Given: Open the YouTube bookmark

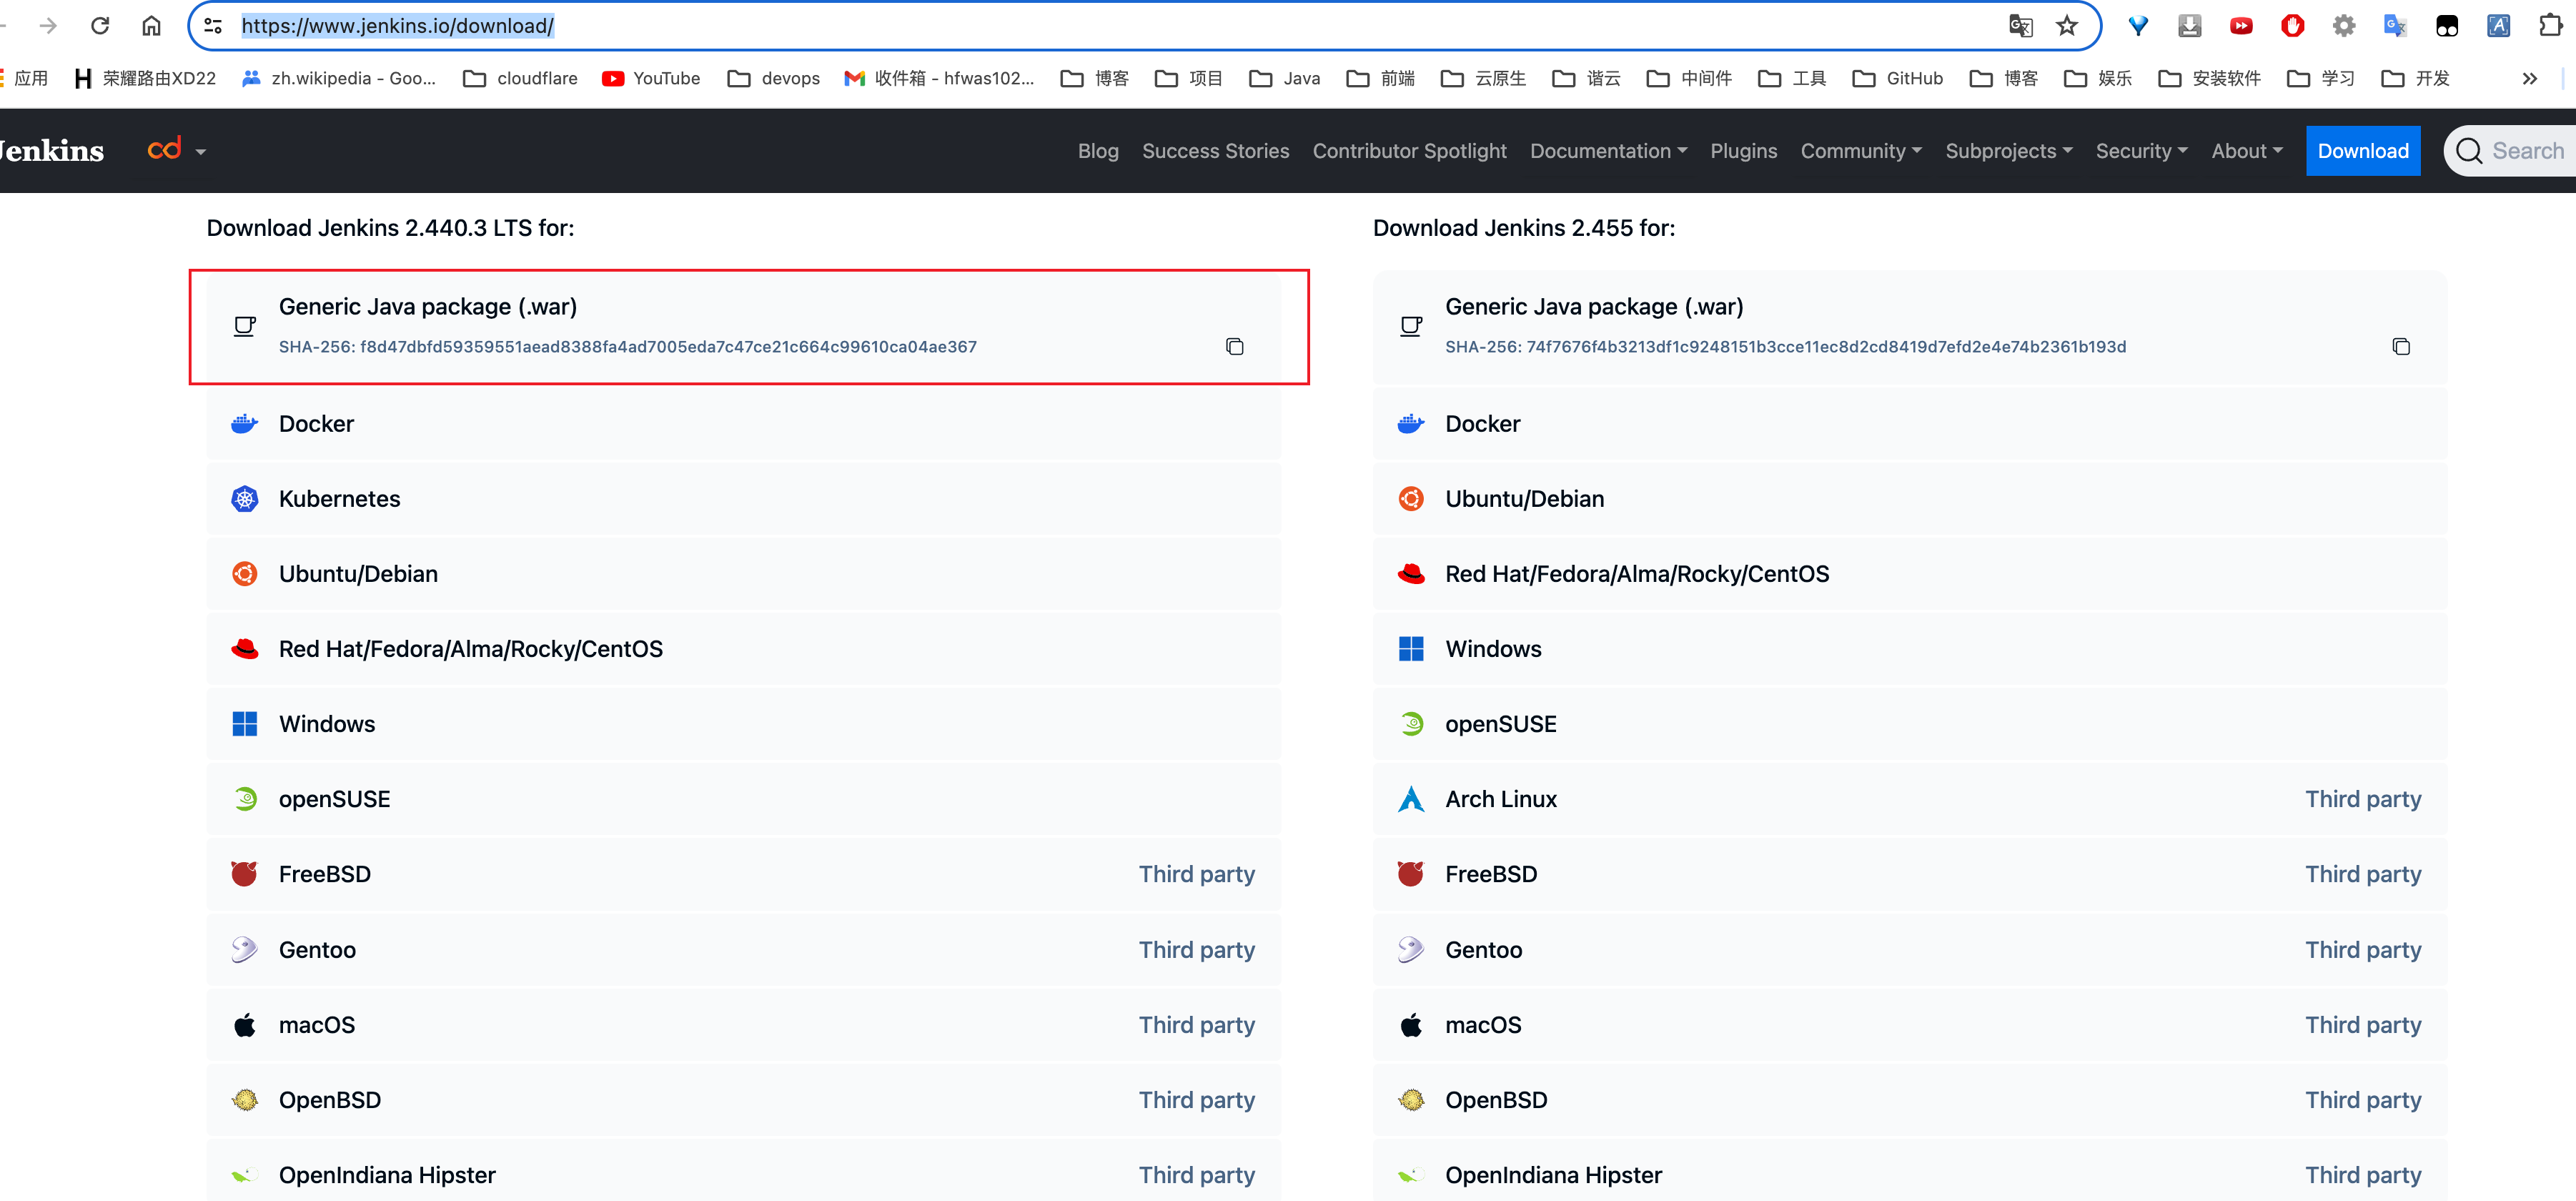Looking at the screenshot, I should click(x=651, y=78).
